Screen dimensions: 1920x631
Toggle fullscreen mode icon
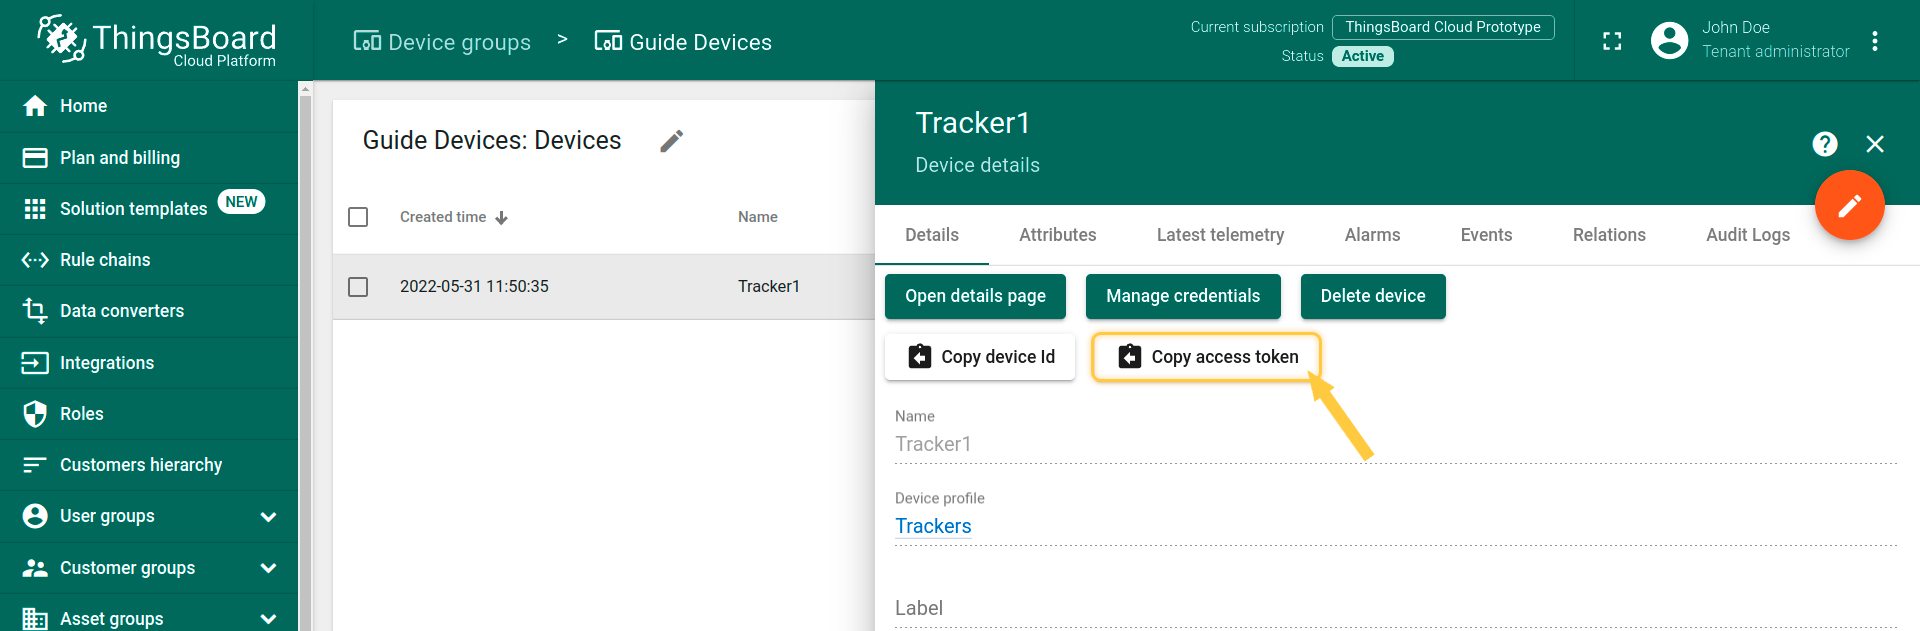click(x=1612, y=41)
